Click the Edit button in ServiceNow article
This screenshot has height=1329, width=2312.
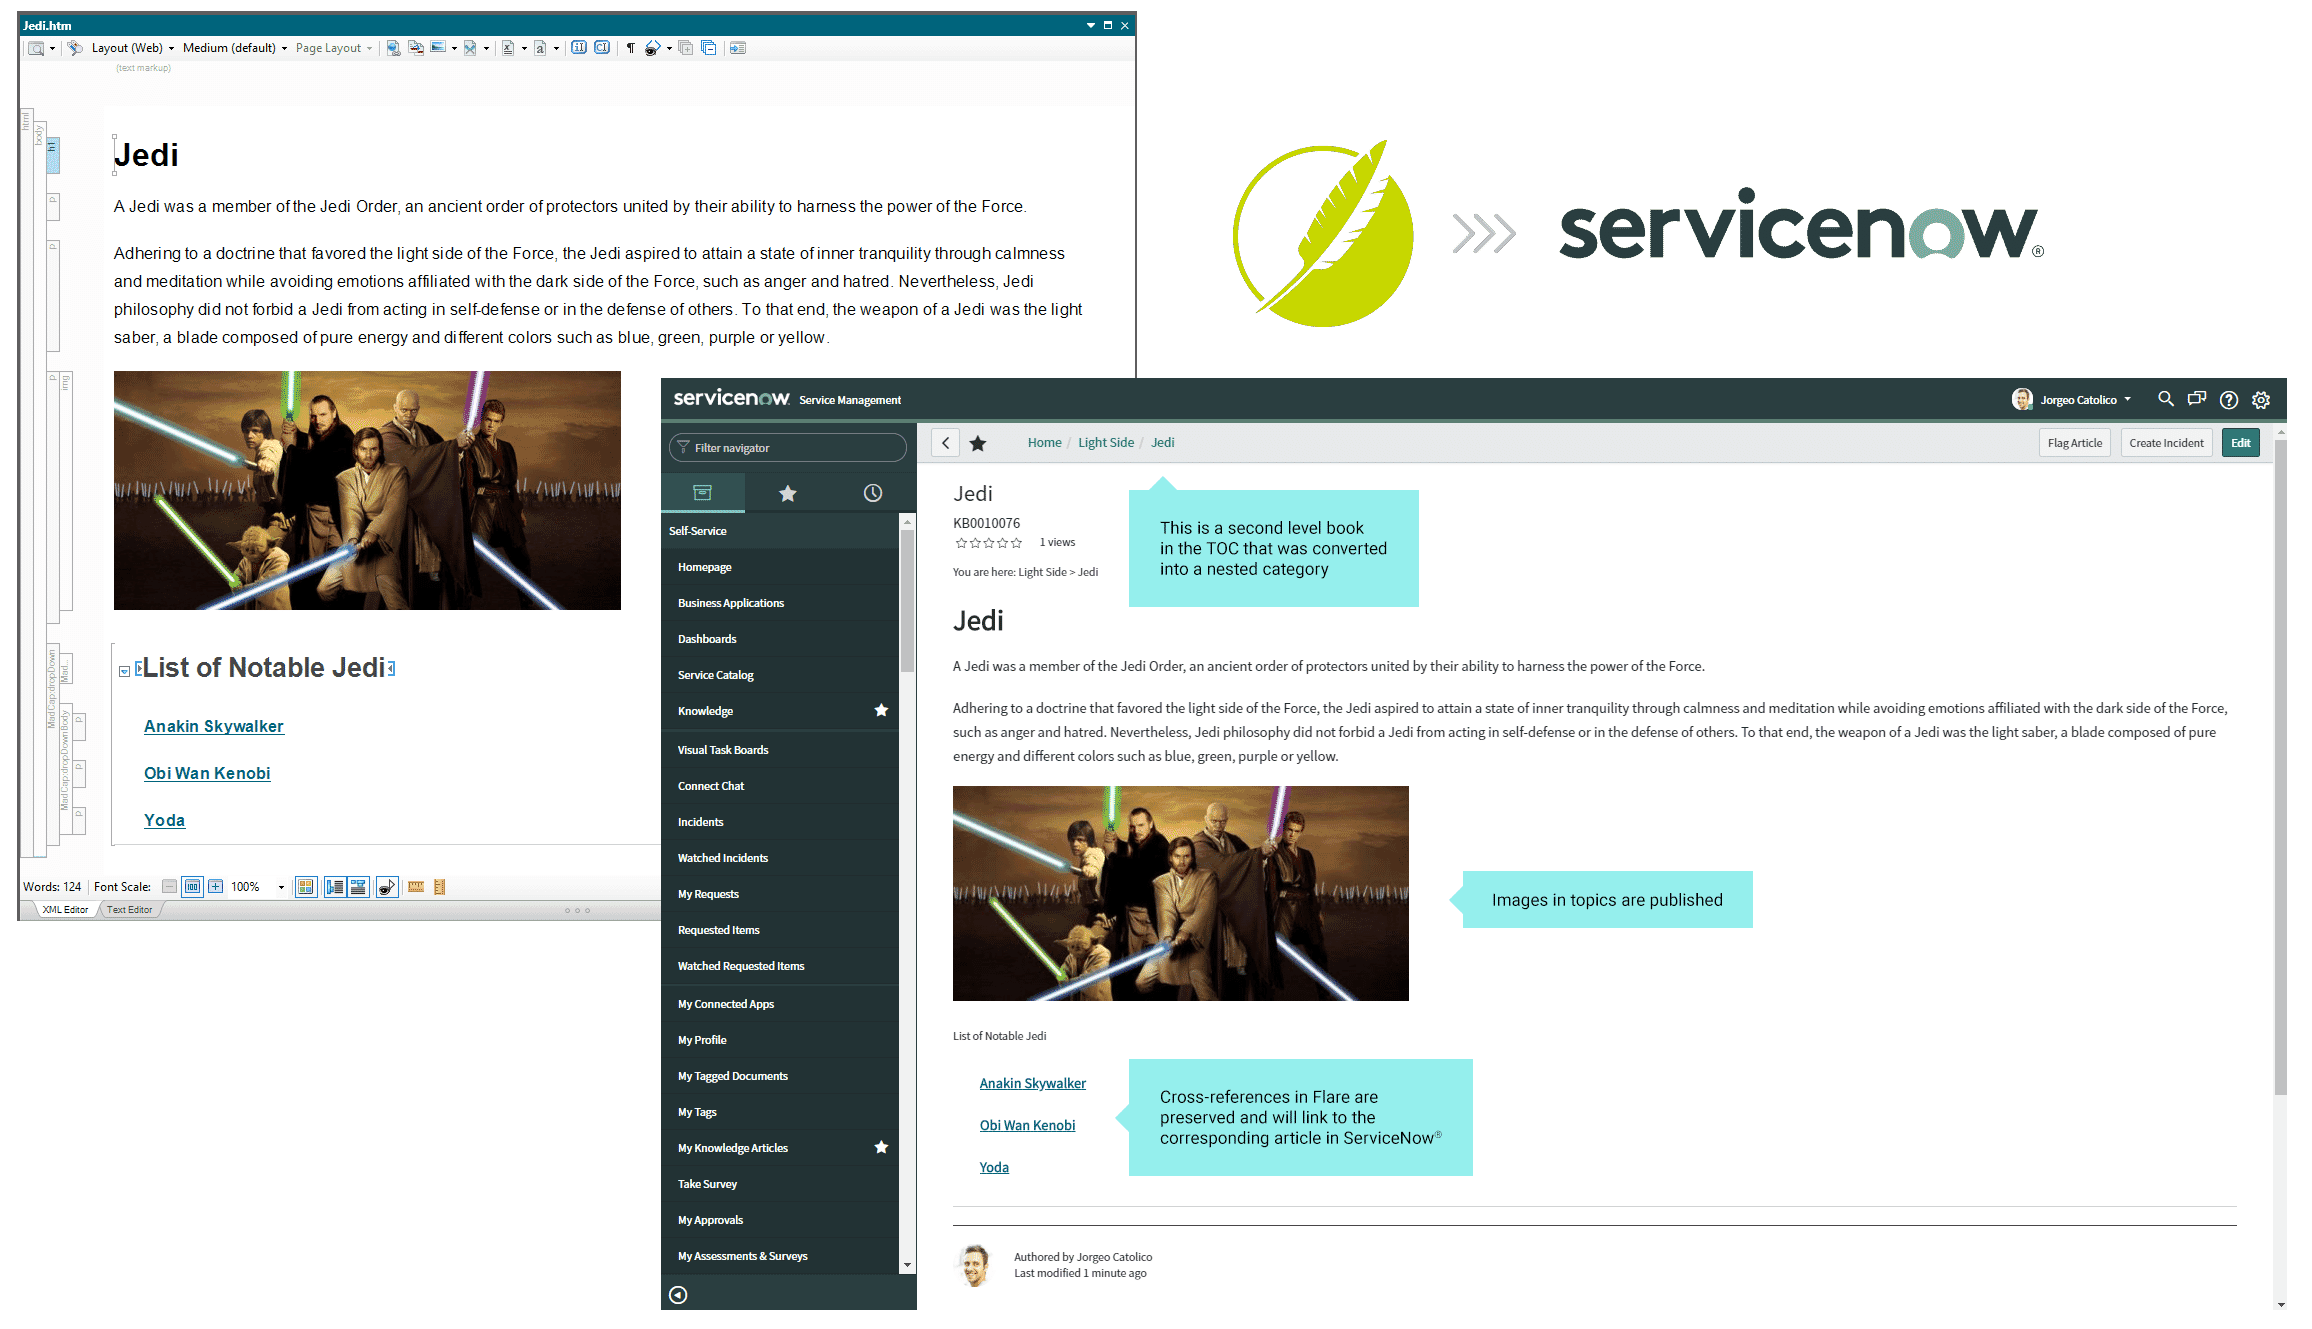(2240, 443)
